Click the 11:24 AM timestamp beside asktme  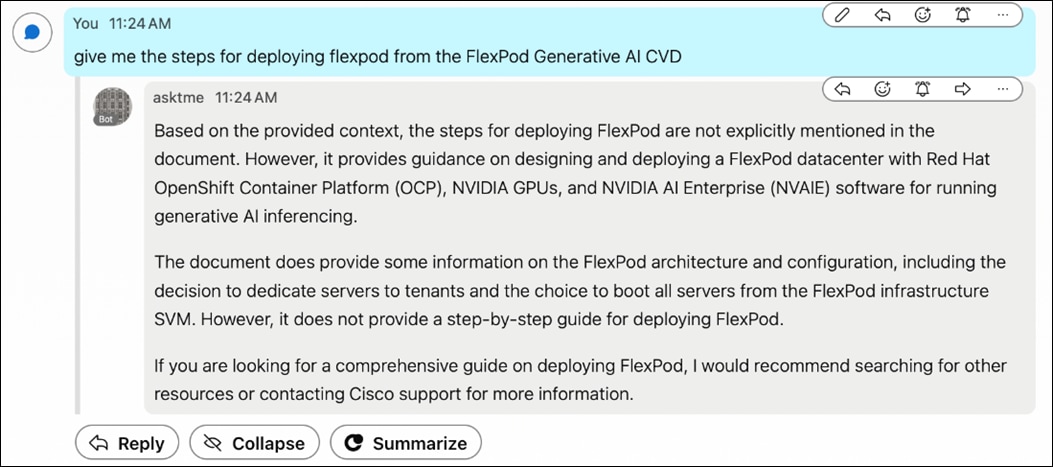coord(245,97)
